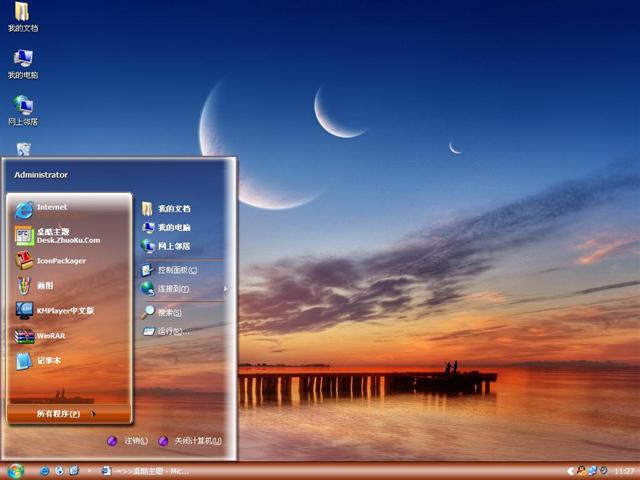Click the 注销 (Log Off) button
Image resolution: width=640 pixels, height=480 pixels.
(x=128, y=441)
